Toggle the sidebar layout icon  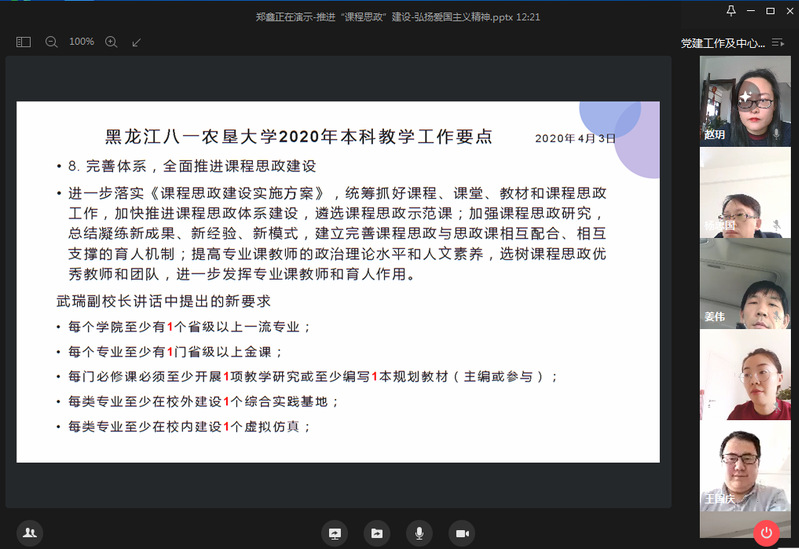coord(24,42)
